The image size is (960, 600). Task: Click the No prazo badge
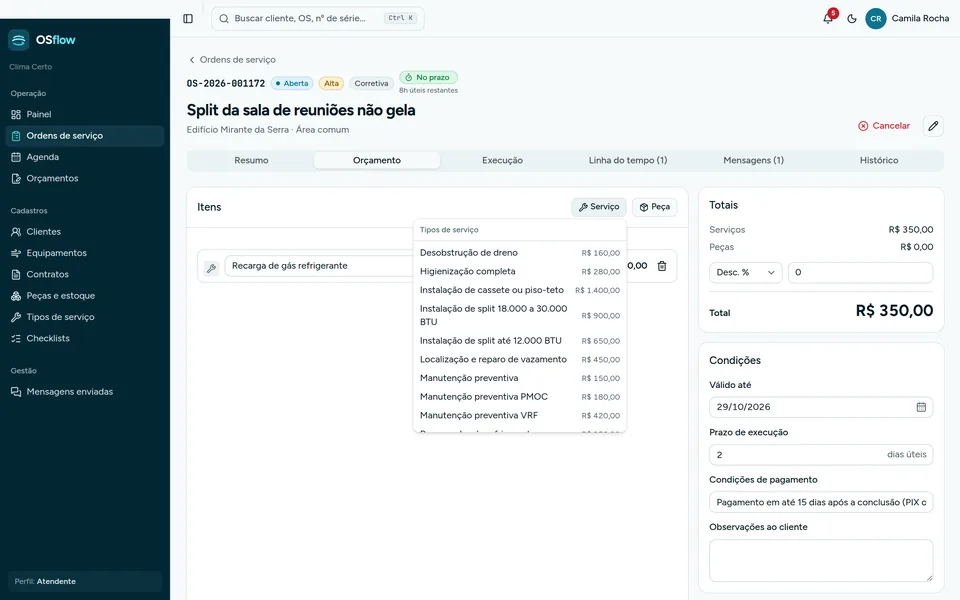tap(428, 77)
